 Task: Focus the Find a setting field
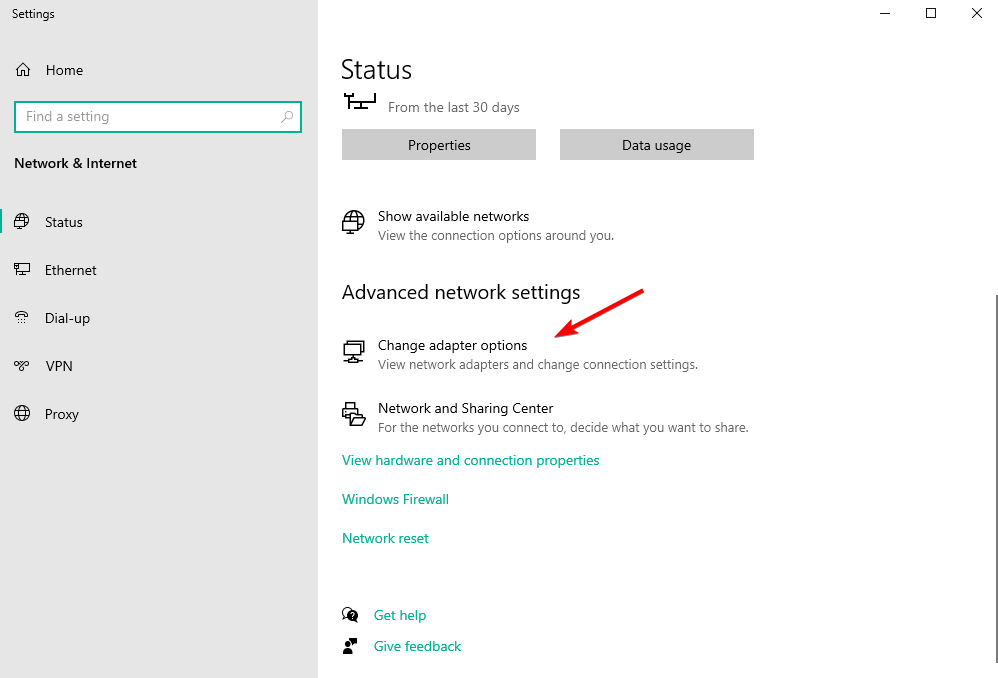tap(158, 117)
